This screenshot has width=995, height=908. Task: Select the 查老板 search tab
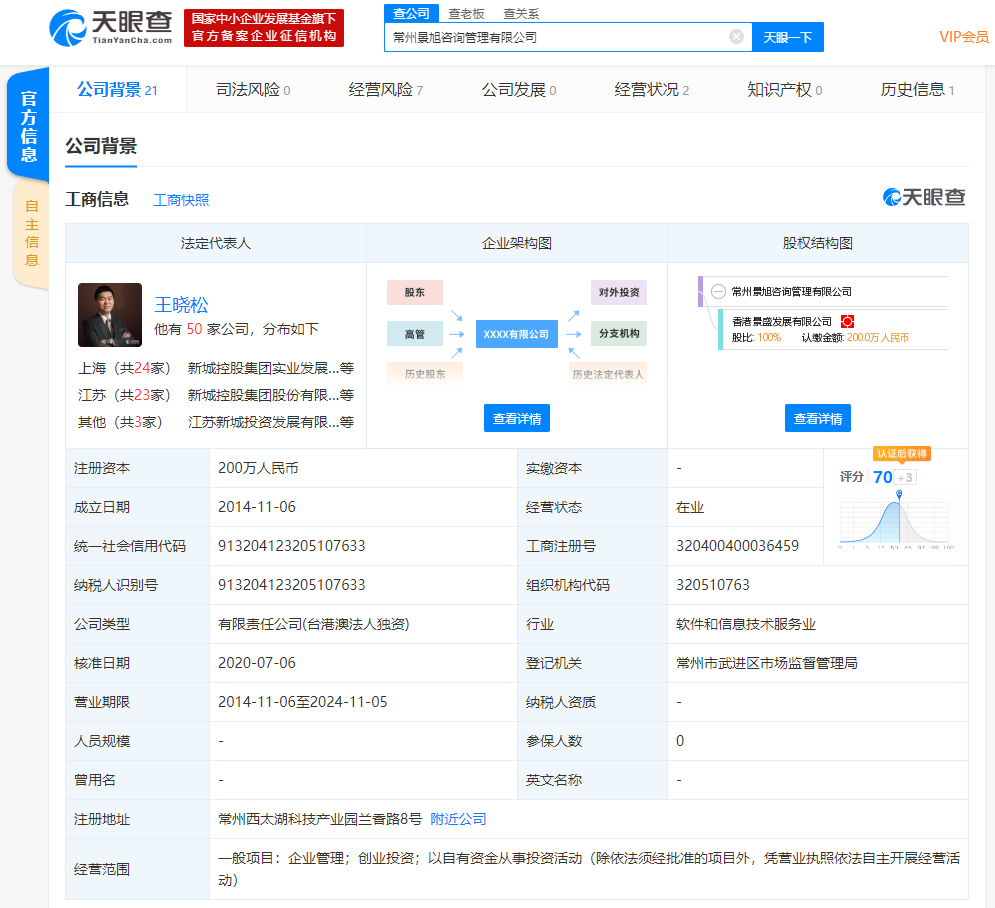pyautogui.click(x=466, y=13)
